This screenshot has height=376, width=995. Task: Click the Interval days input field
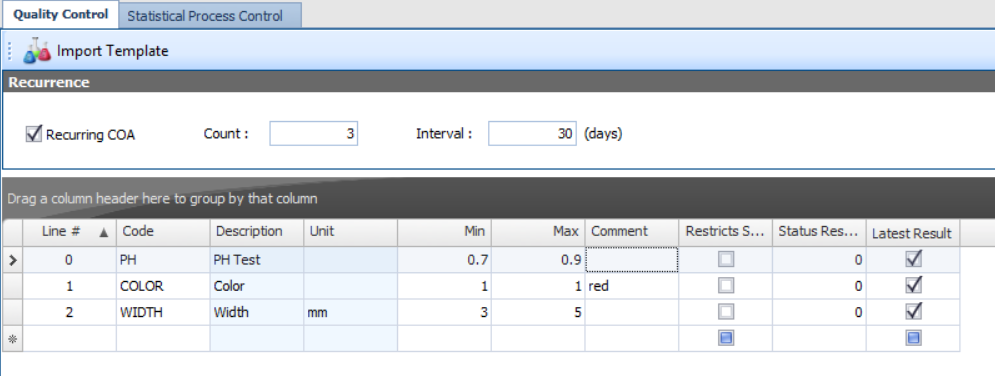[x=532, y=134]
